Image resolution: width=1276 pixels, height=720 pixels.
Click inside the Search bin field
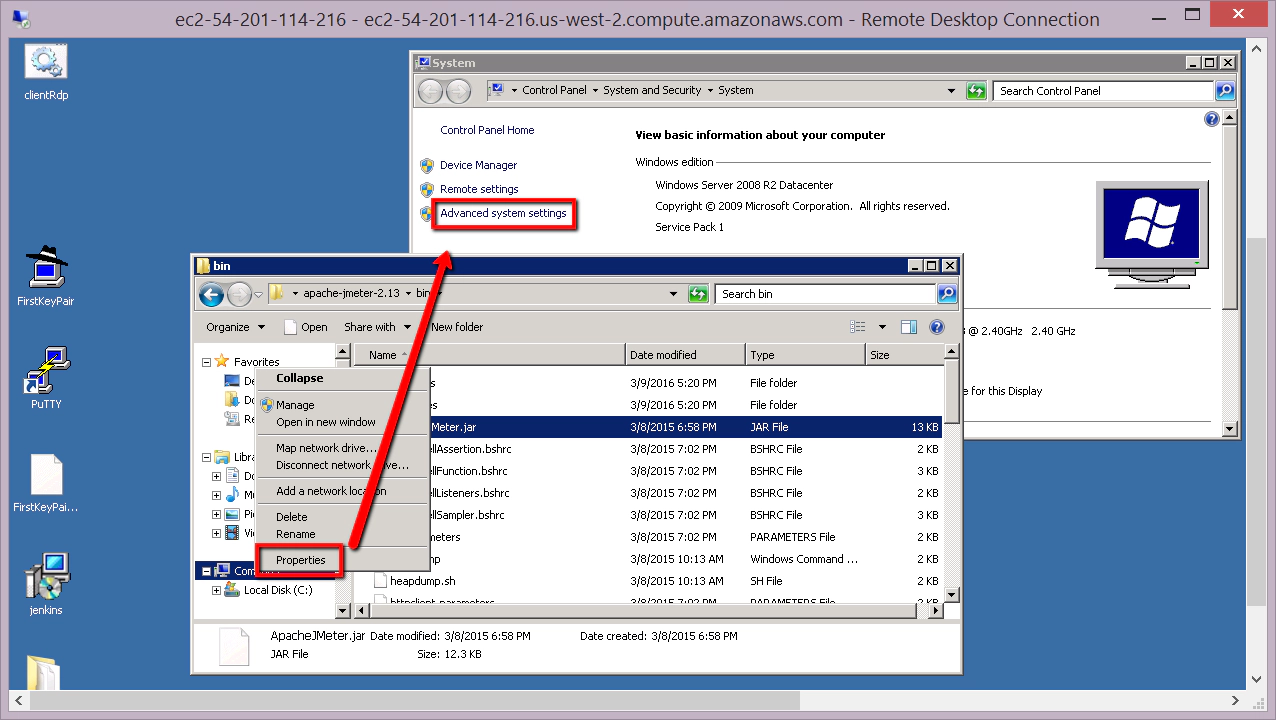click(x=820, y=293)
